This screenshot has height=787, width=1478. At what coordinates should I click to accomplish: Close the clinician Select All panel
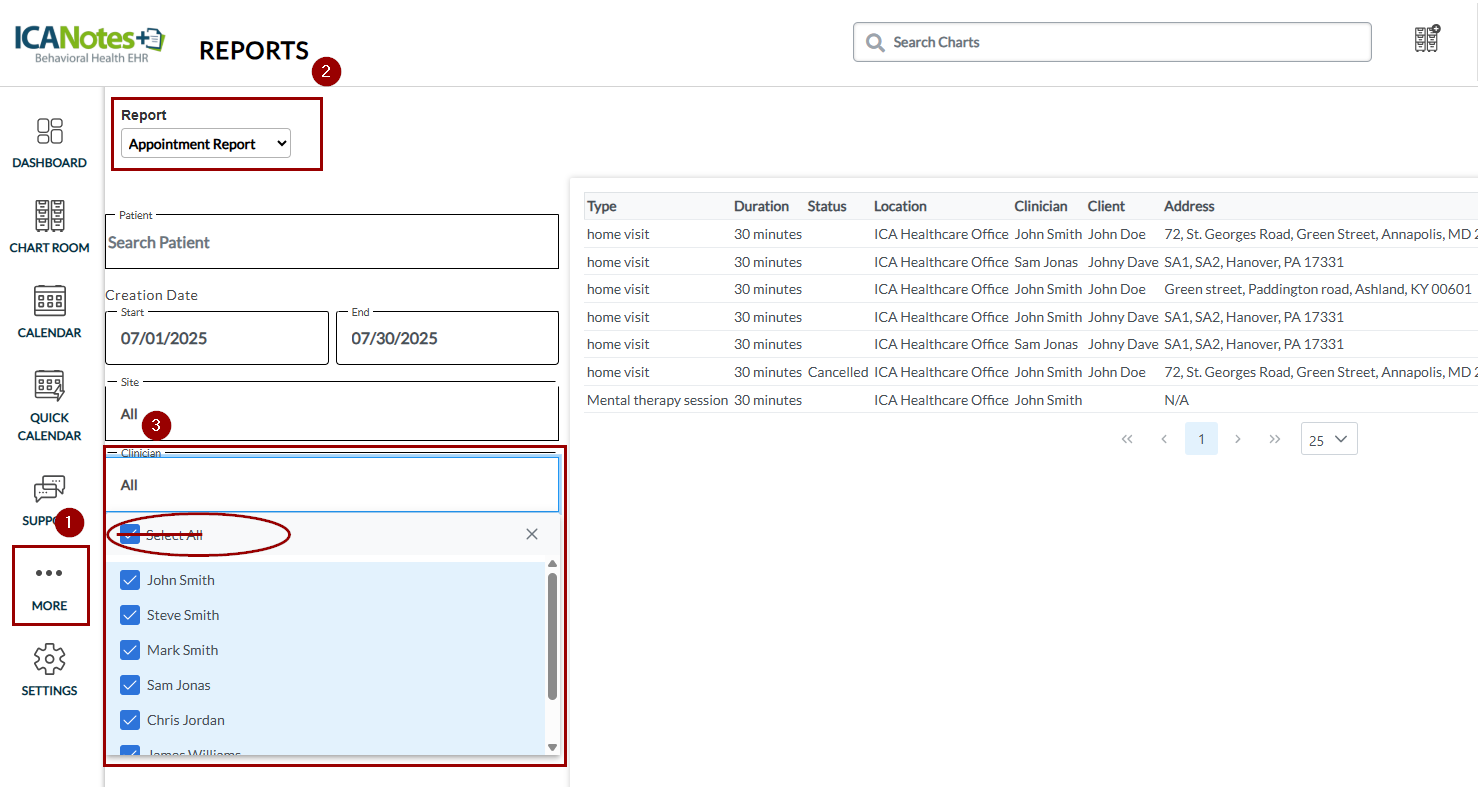(x=532, y=534)
